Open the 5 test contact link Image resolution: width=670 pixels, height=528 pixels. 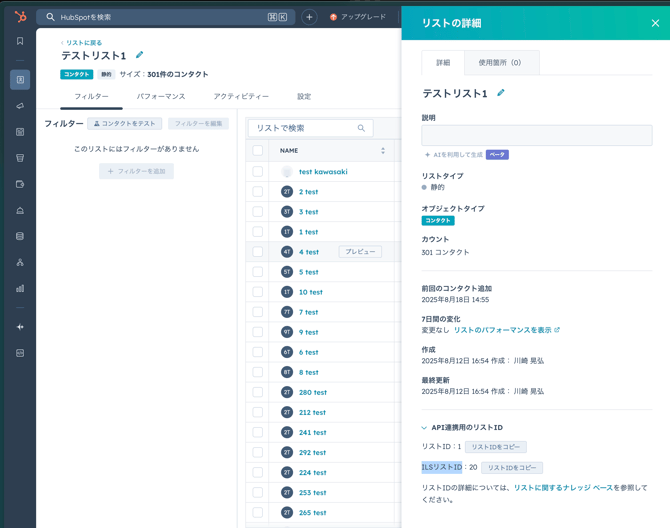point(309,272)
